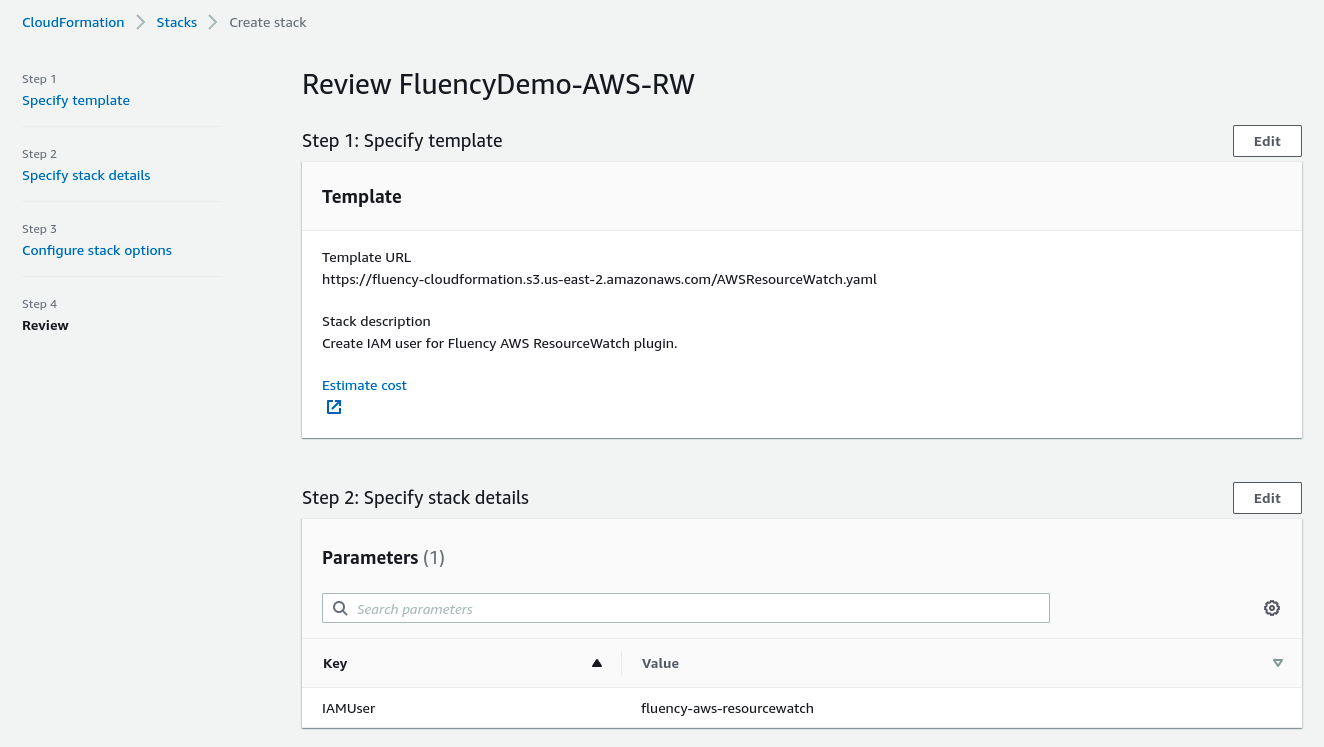Click the Step 1: Specify template heading
The width and height of the screenshot is (1324, 747).
(x=402, y=141)
